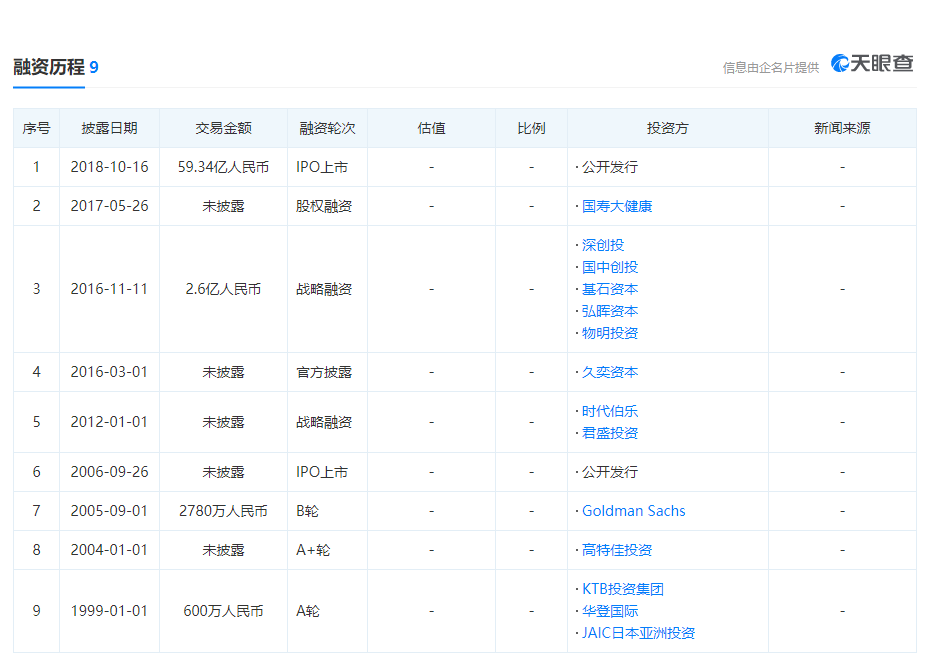The height and width of the screenshot is (660, 926).
Task: Select the date cell 2016-03-01
Action: (109, 372)
